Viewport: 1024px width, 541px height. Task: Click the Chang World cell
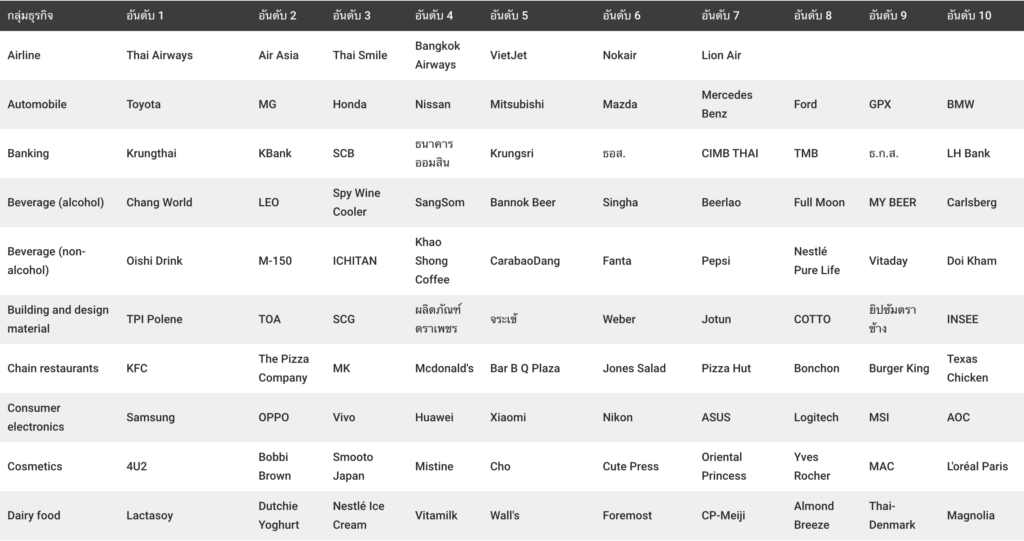(159, 202)
